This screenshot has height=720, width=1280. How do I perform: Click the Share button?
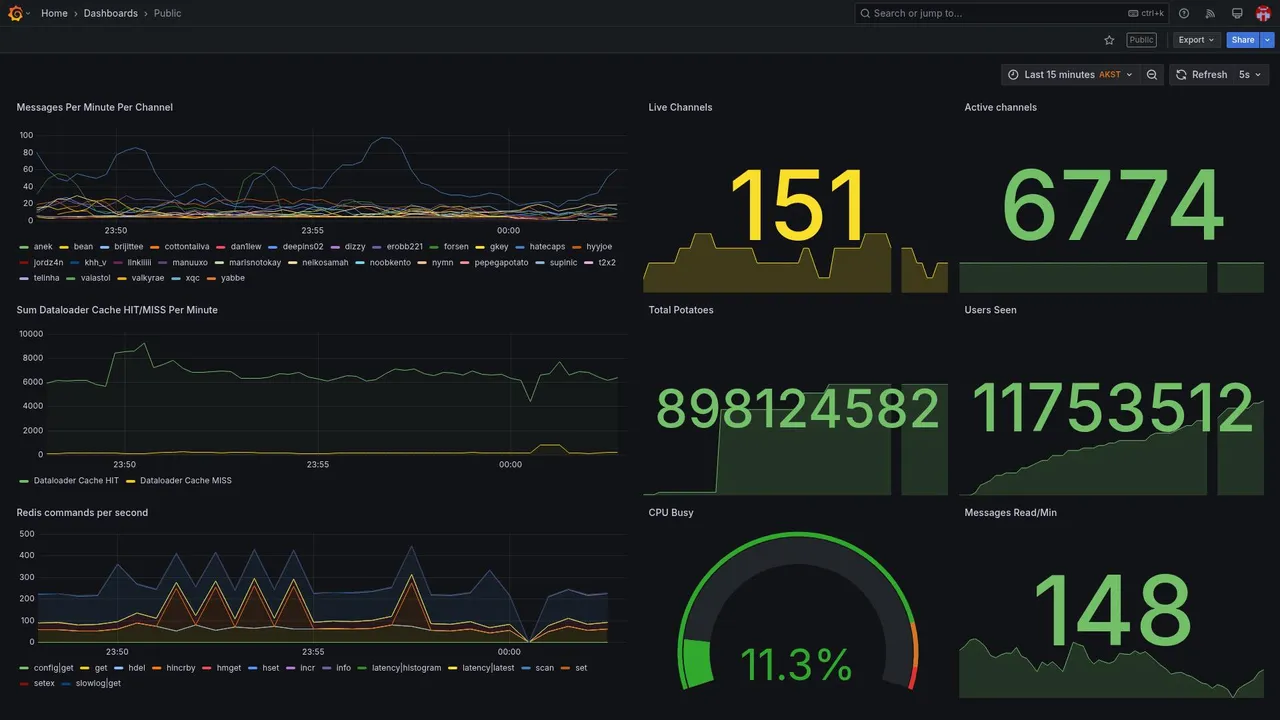1243,40
